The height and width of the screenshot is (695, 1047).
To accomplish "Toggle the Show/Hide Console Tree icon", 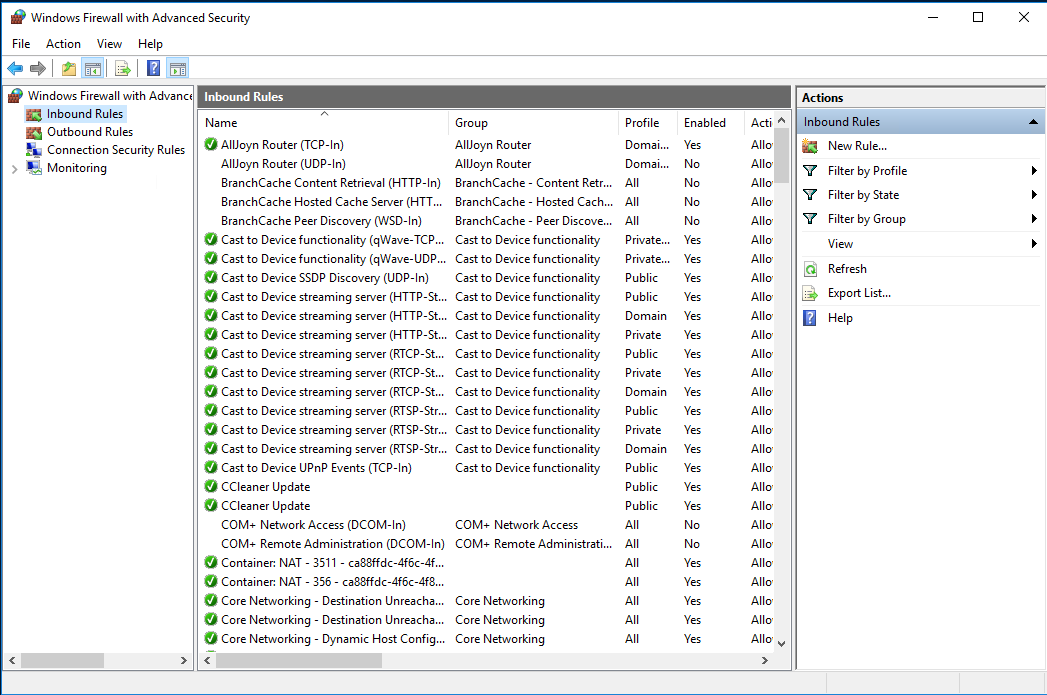I will [92, 68].
